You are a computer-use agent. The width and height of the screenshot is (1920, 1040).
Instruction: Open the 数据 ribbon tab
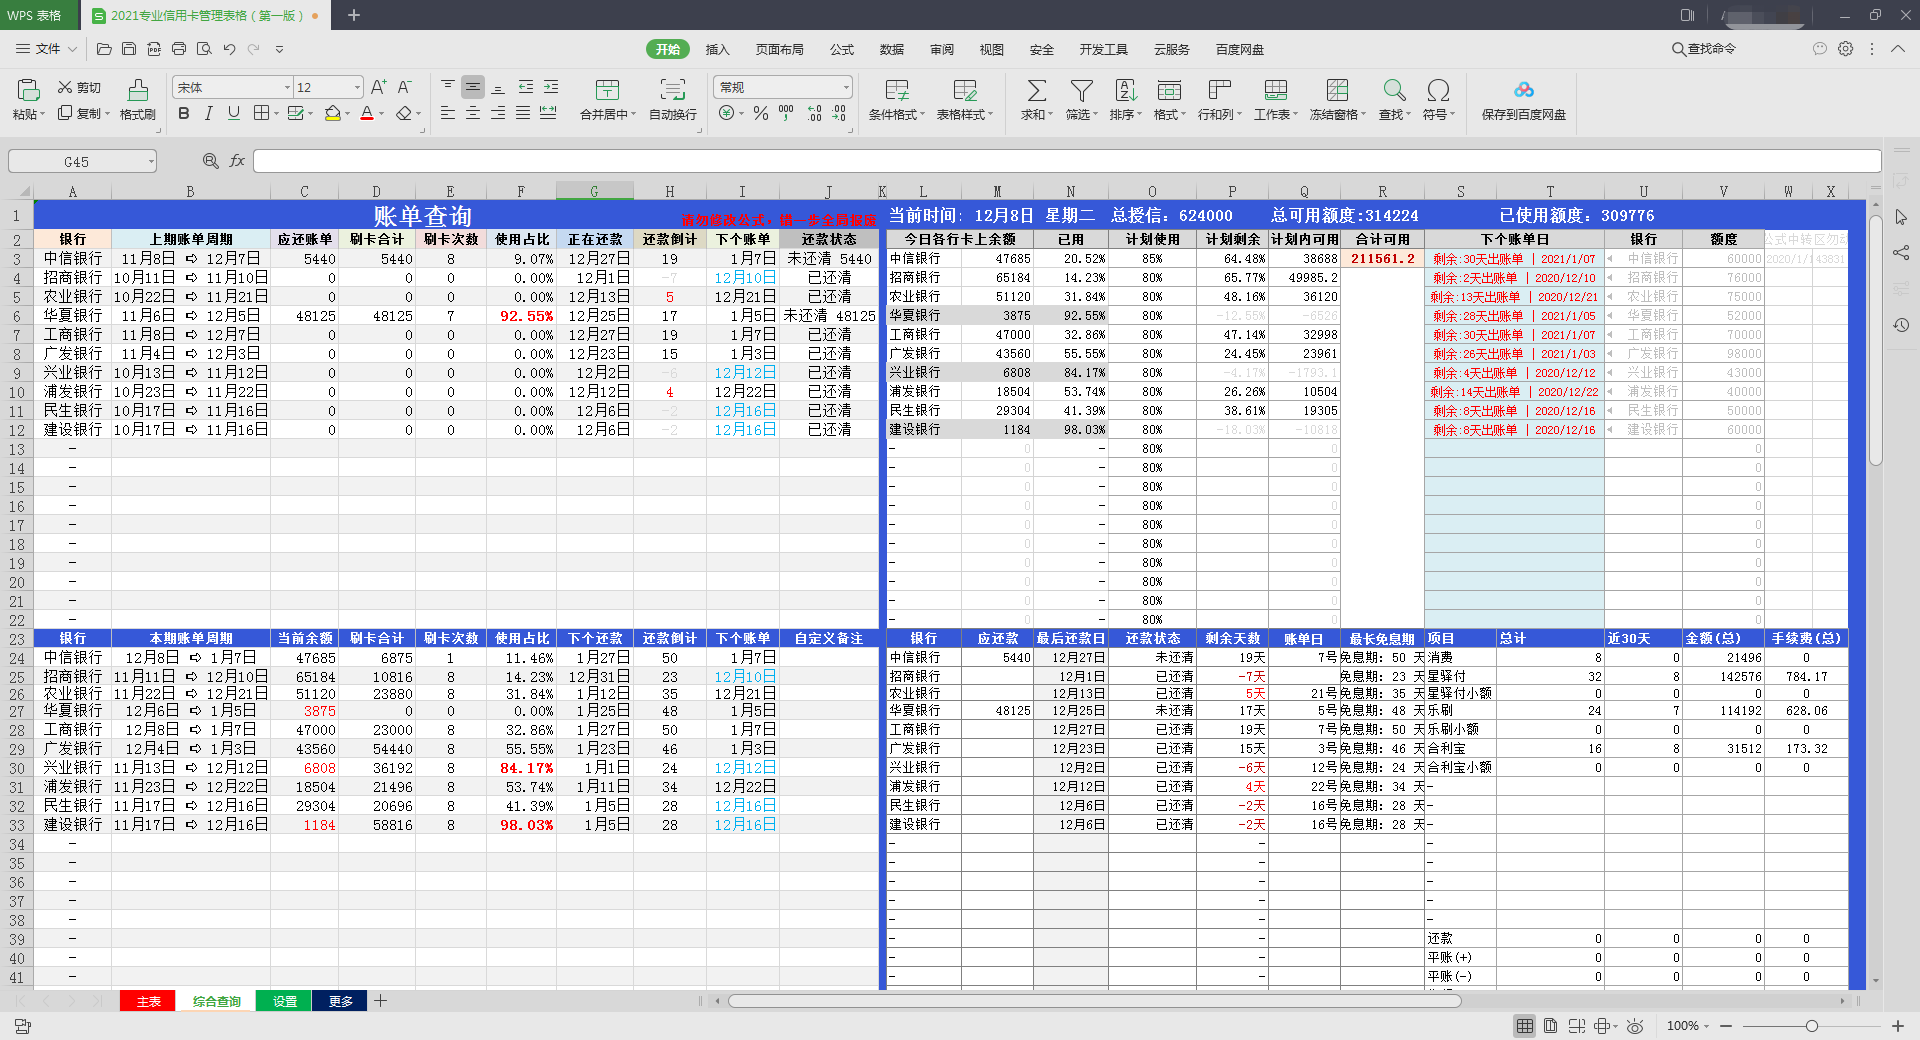[x=892, y=49]
